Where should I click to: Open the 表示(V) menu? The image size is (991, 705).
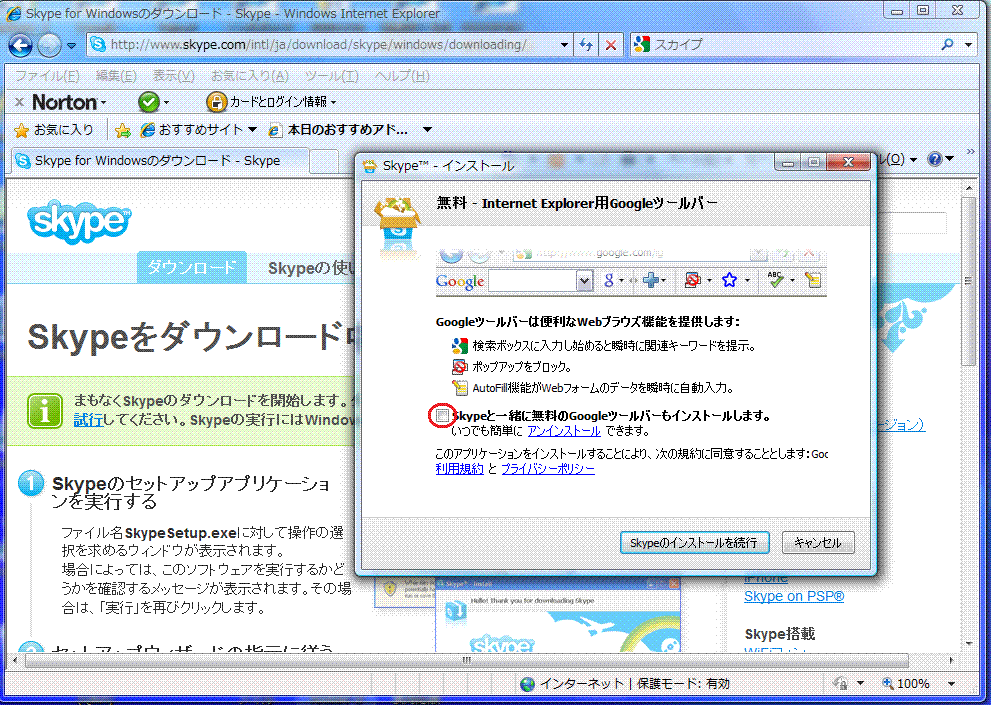pos(173,76)
